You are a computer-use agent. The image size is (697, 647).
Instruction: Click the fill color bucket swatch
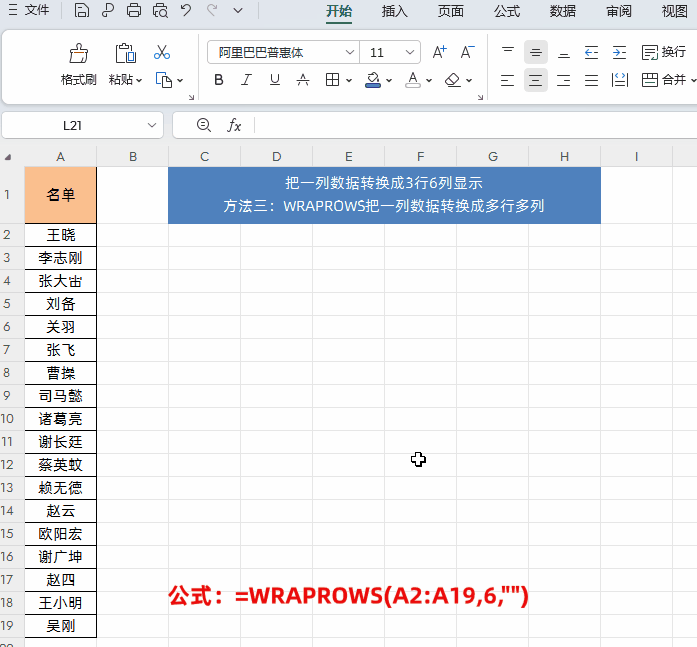pos(373,80)
